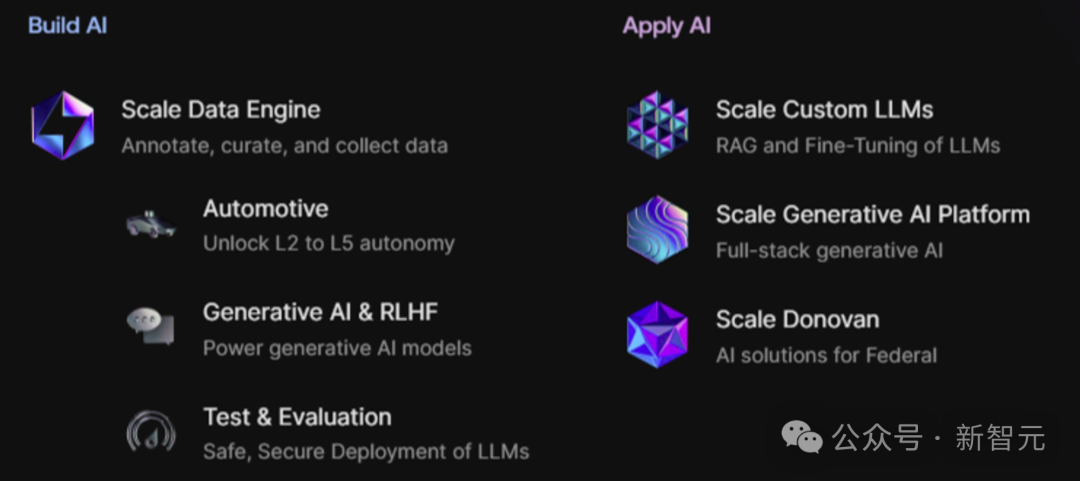
Task: Click 'RAG and Fine-Tuning of LLMs' text
Action: (858, 146)
